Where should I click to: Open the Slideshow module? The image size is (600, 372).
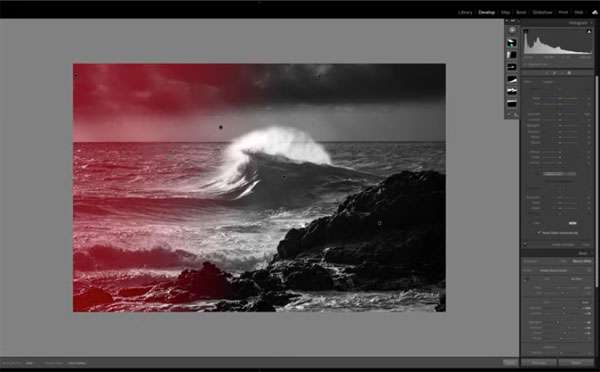542,12
